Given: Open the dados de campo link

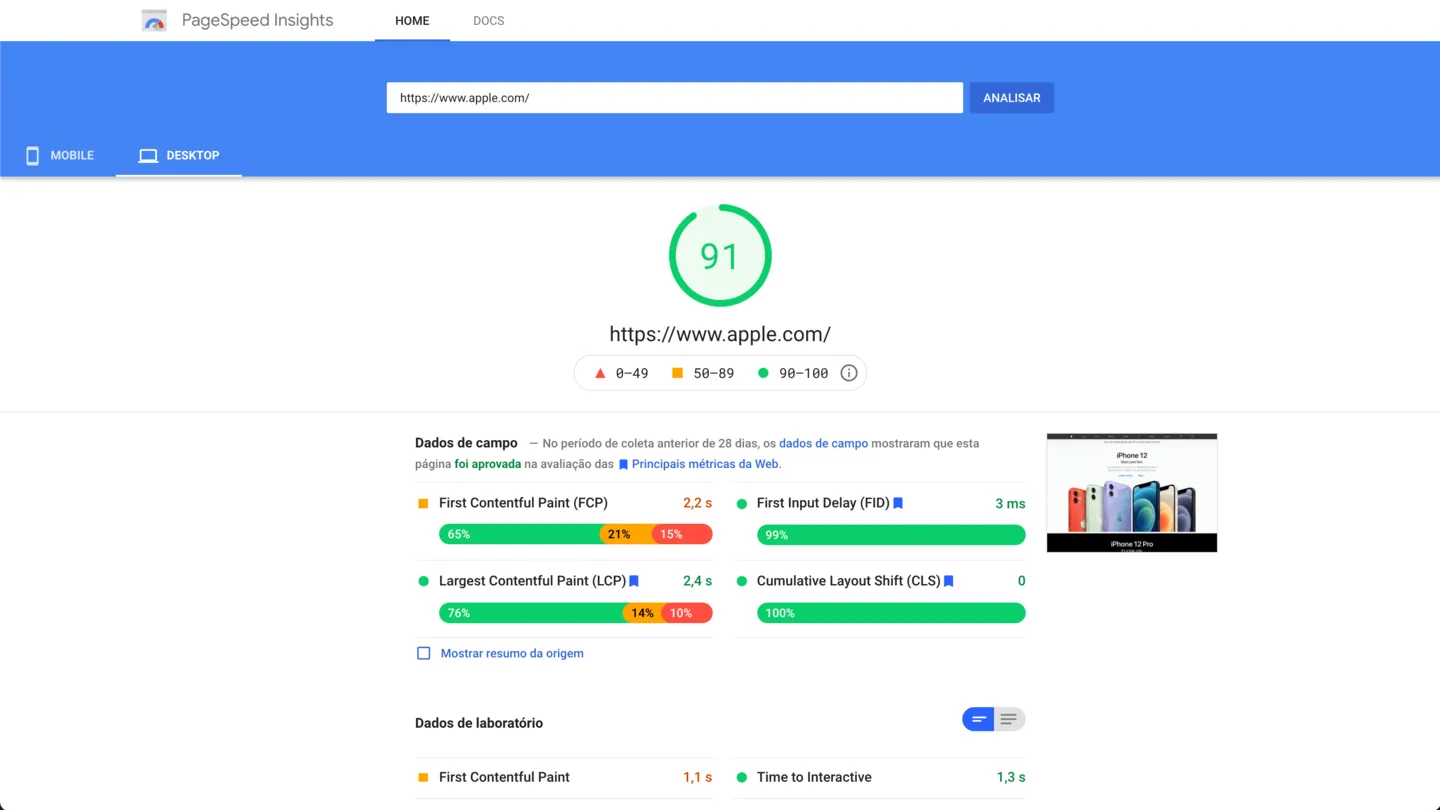Looking at the screenshot, I should (x=823, y=443).
